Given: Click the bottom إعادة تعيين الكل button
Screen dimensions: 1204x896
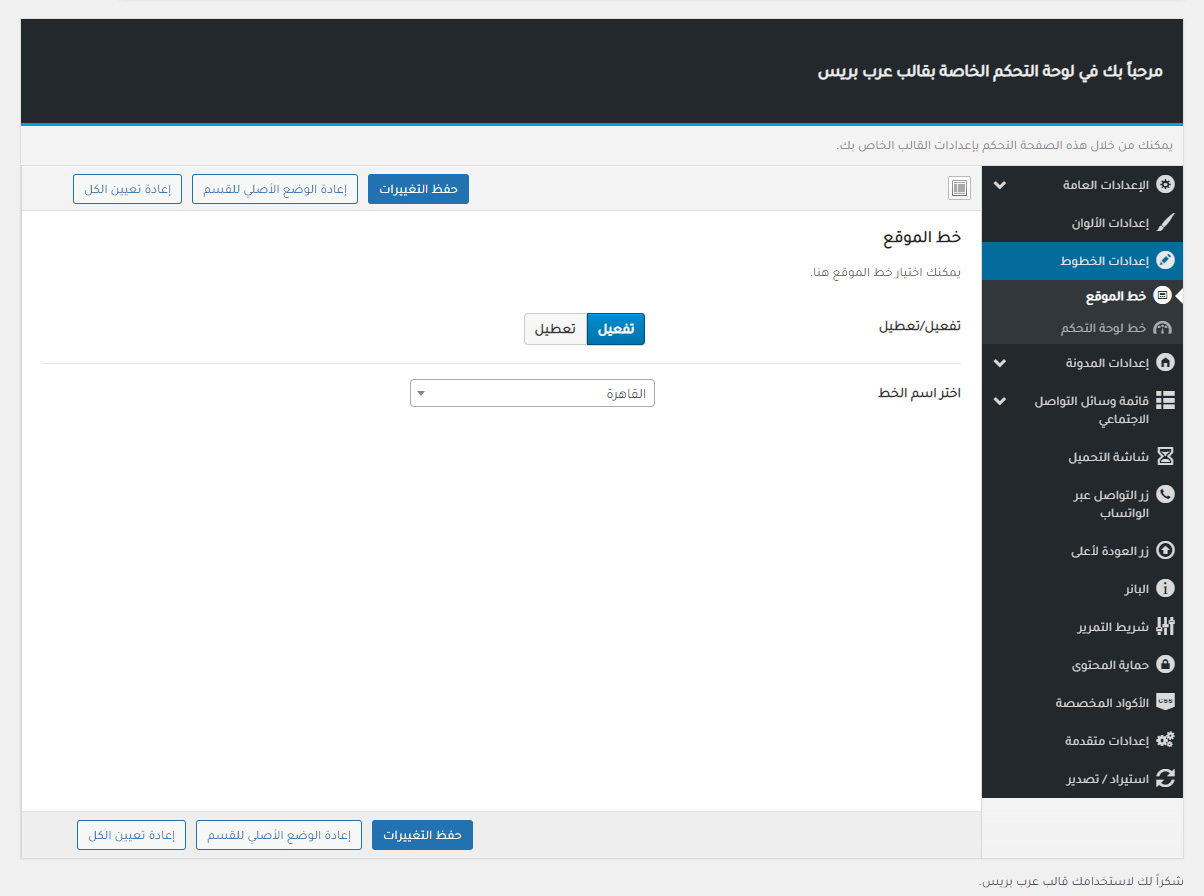Looking at the screenshot, I should [131, 835].
